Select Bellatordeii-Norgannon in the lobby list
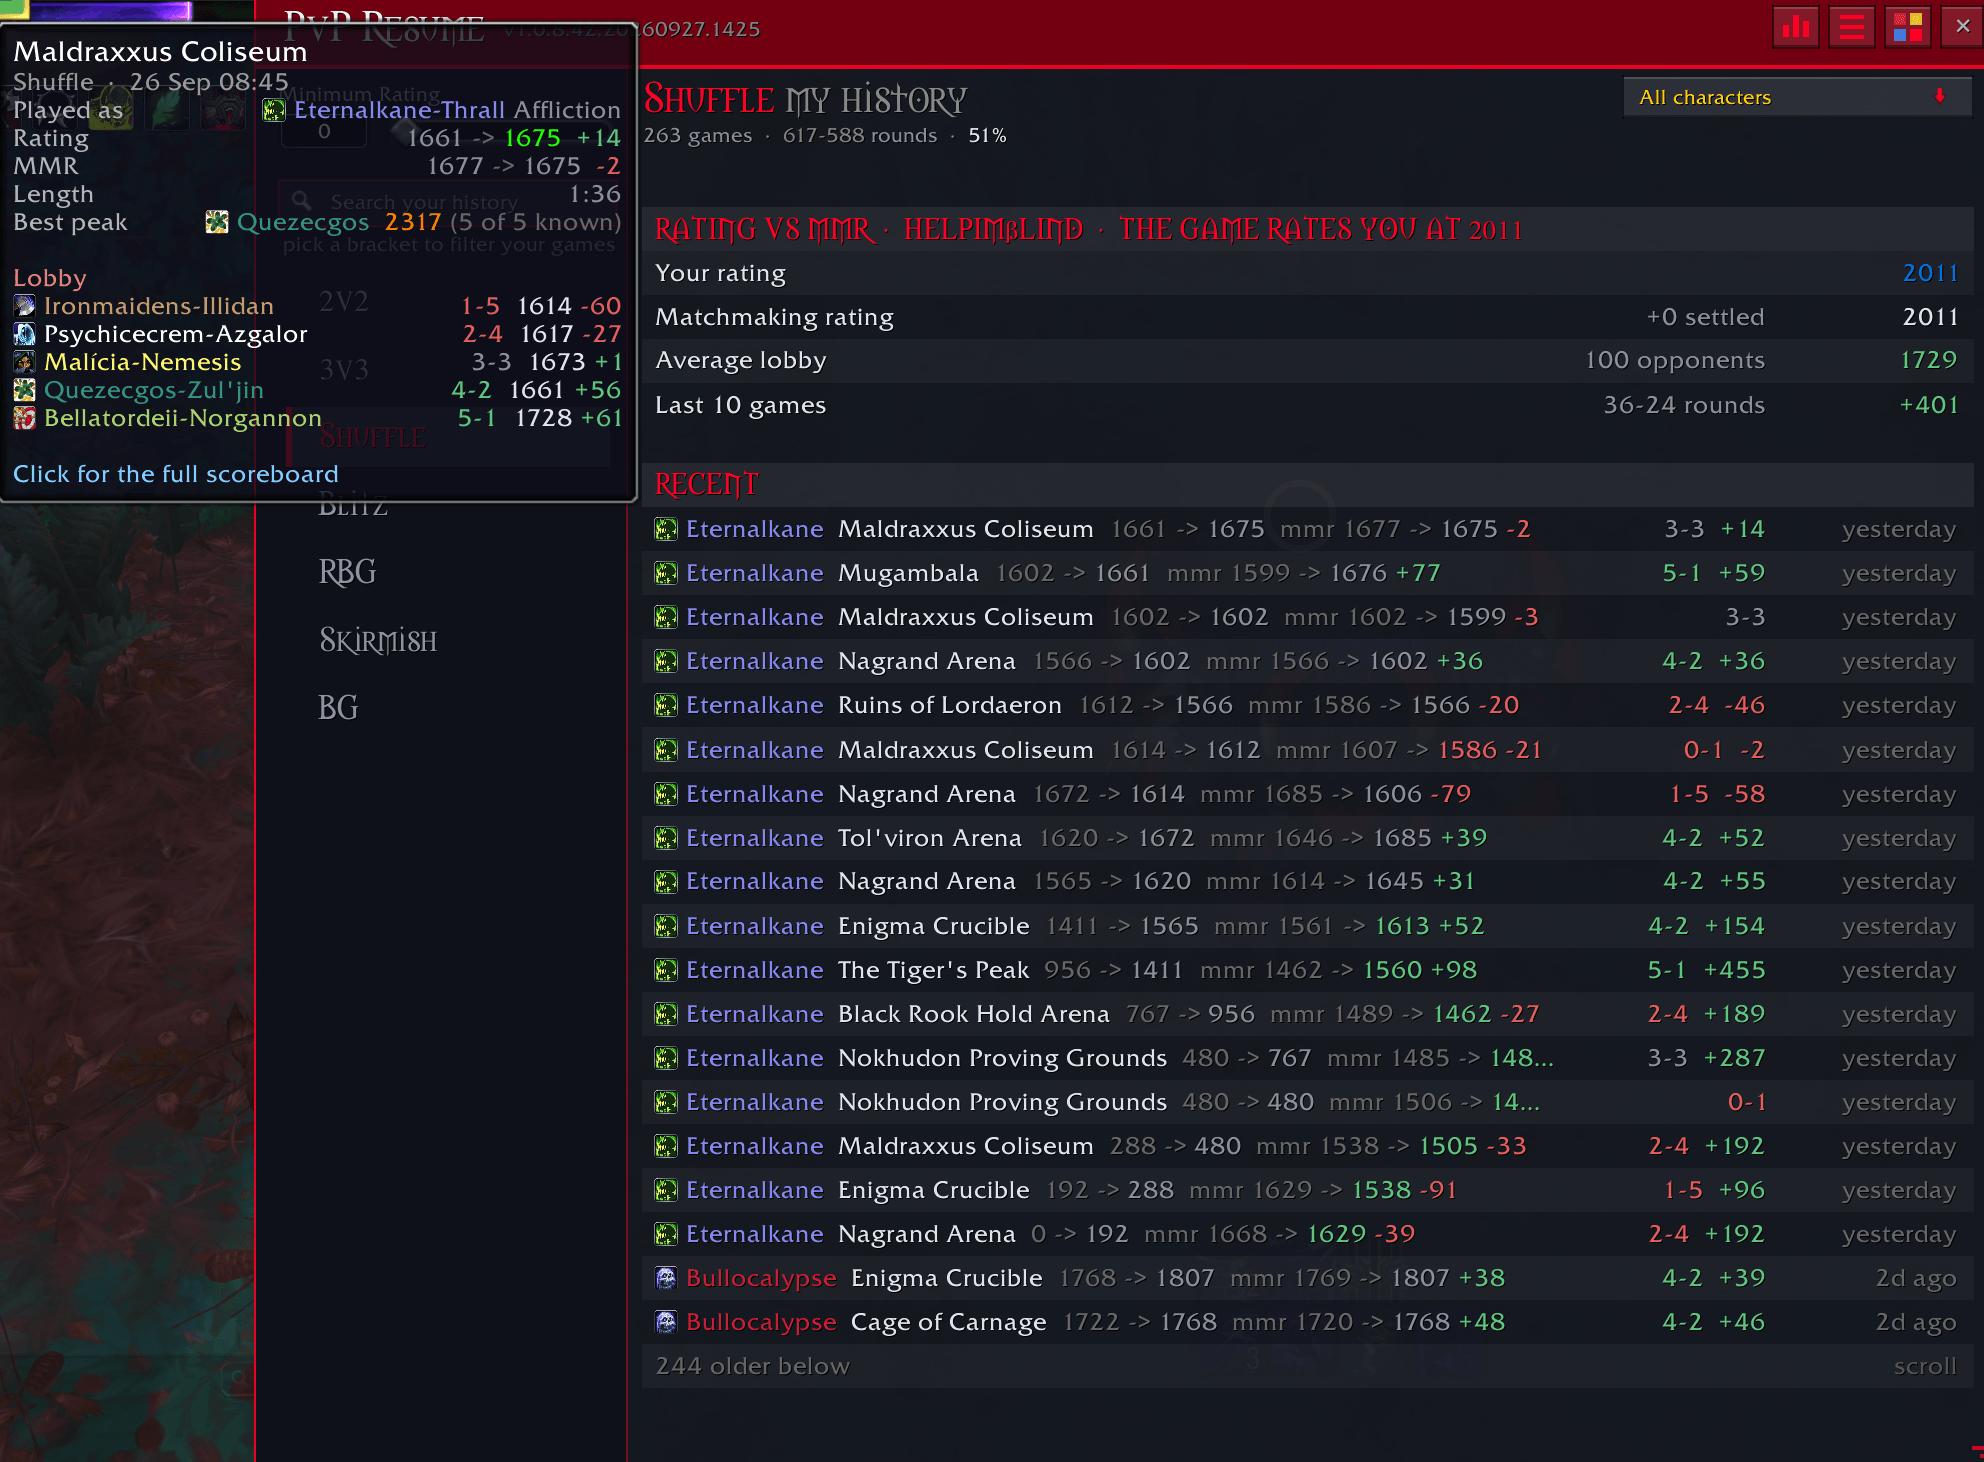This screenshot has height=1462, width=1984. pos(183,418)
